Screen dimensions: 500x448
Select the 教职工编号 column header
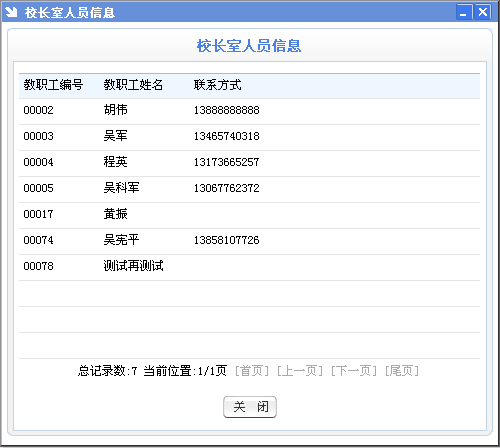coord(53,85)
